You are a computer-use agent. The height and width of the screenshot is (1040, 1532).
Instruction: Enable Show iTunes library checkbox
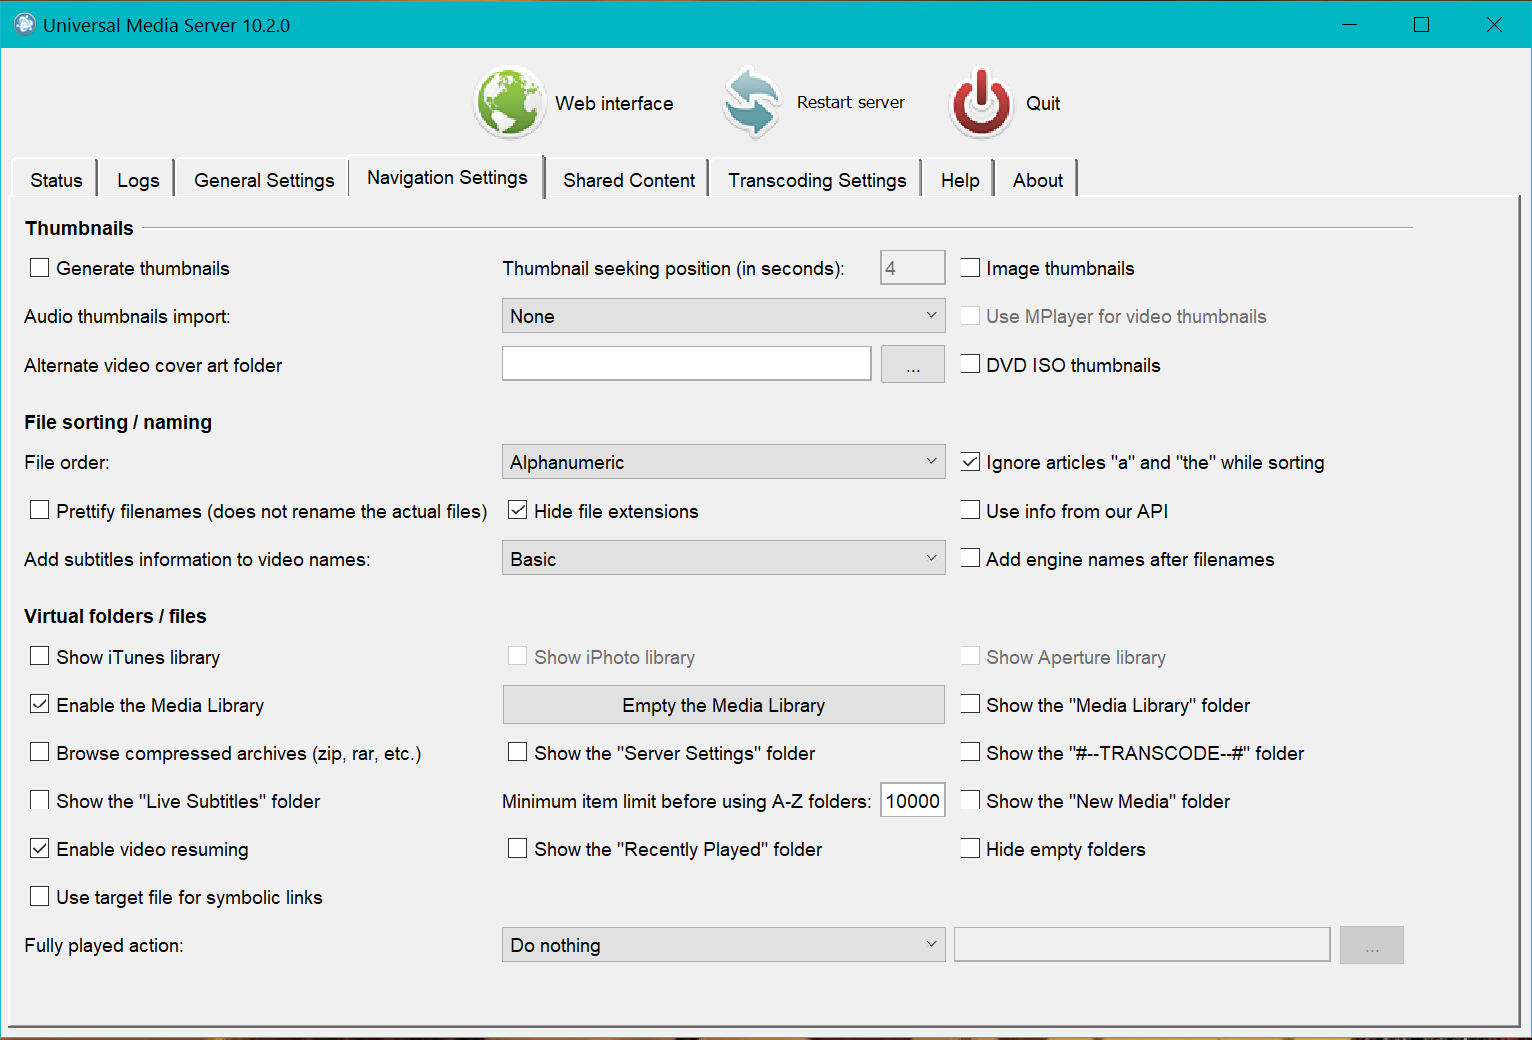tap(40, 656)
